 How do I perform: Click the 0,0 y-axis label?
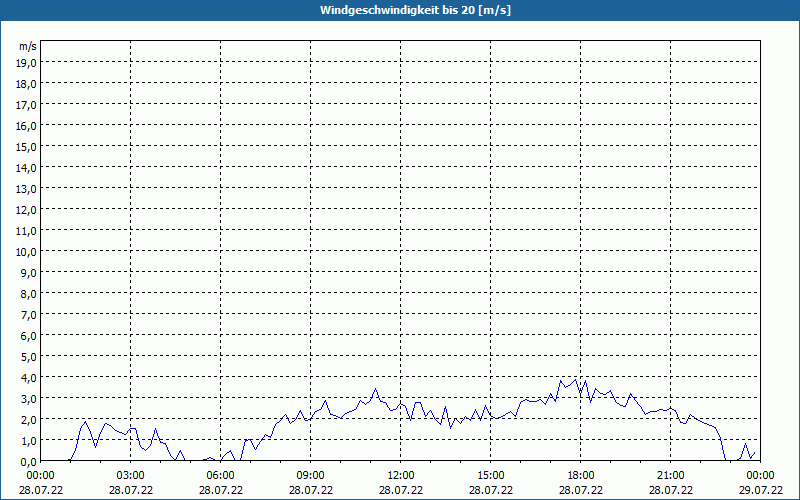(26, 461)
